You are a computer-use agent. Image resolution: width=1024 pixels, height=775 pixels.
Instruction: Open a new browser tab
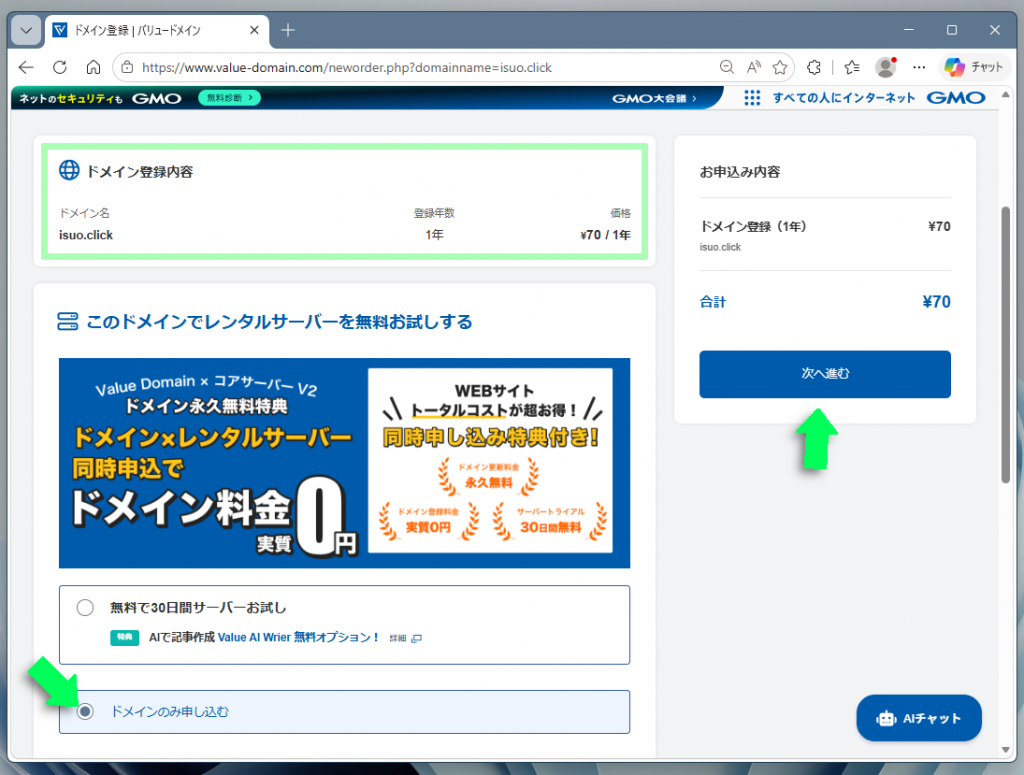point(287,30)
